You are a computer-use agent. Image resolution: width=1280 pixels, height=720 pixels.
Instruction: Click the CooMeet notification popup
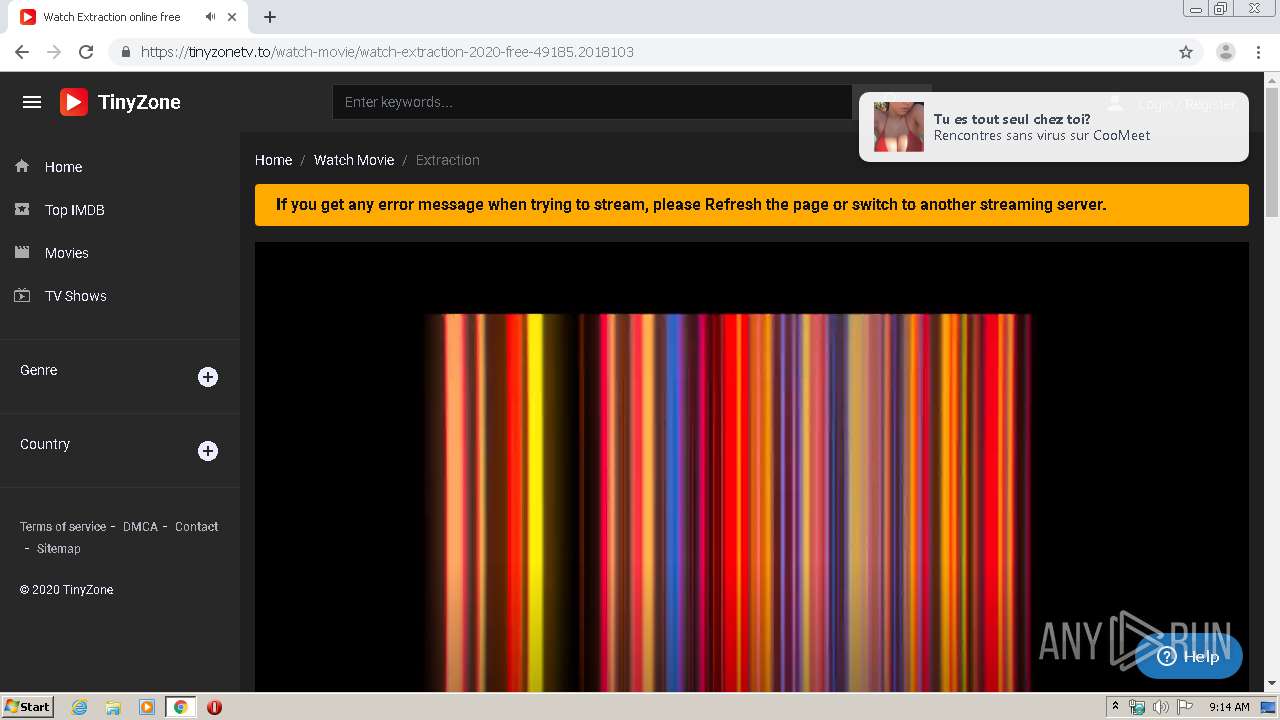[x=1053, y=127]
